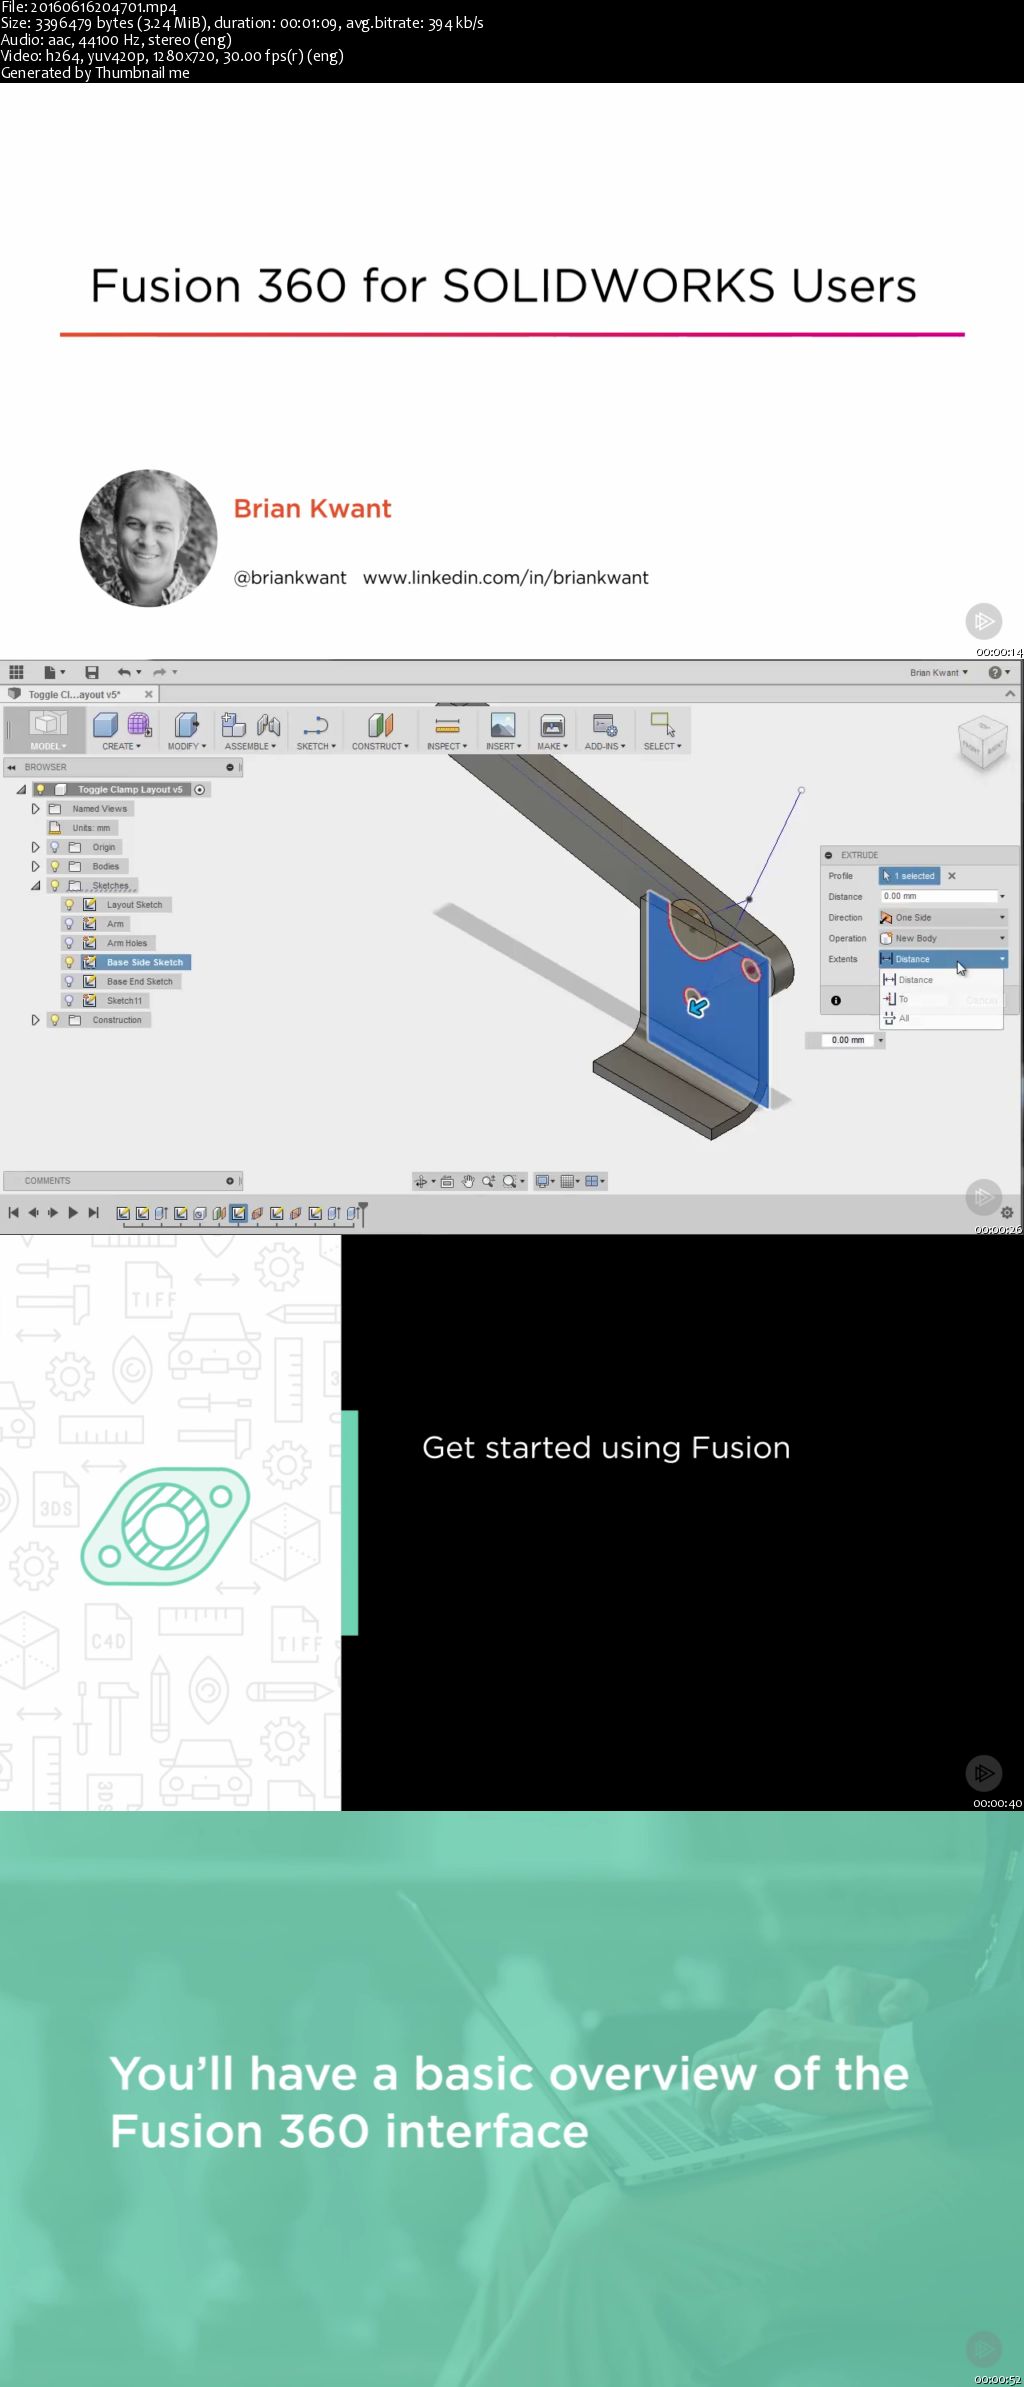This screenshot has height=2387, width=1024.
Task: Show the Arm sketch light bulb
Action: [69, 924]
